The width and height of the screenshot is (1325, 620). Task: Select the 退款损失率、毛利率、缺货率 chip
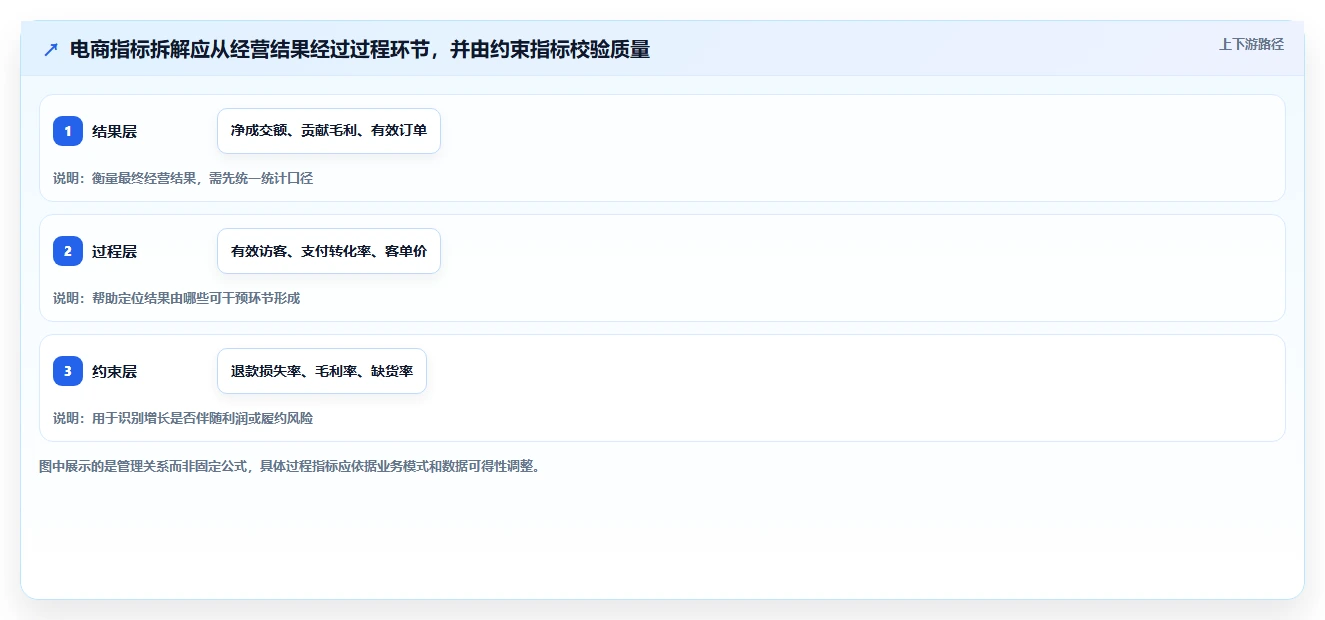[x=322, y=371]
